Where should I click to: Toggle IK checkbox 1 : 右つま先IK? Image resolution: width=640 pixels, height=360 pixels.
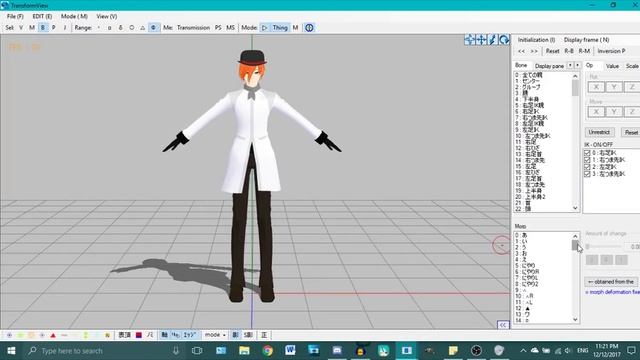pyautogui.click(x=587, y=160)
